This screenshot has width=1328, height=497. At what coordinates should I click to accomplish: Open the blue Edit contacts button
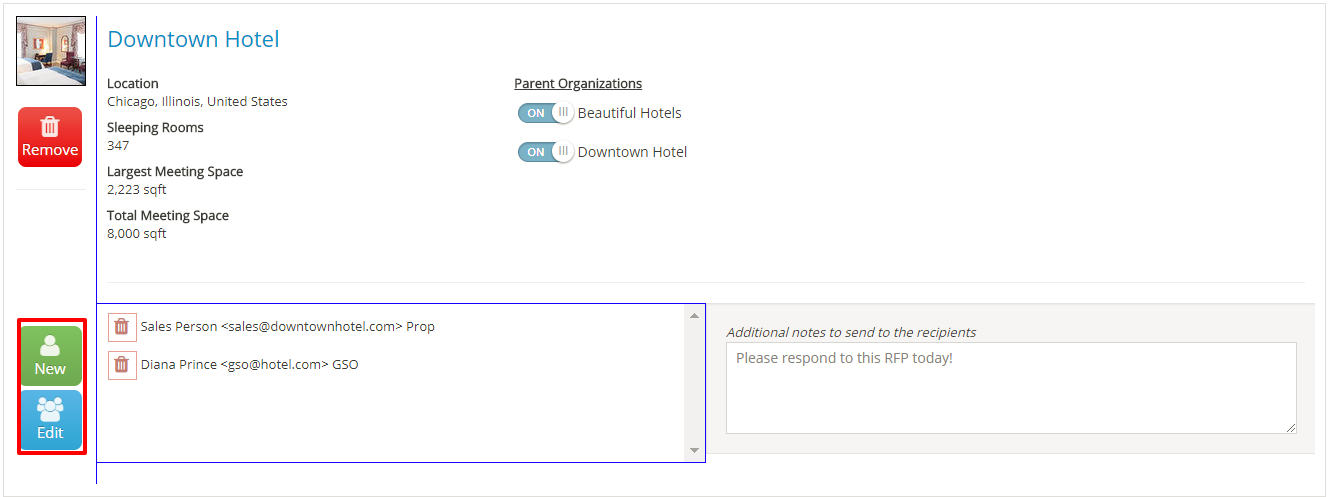50,420
